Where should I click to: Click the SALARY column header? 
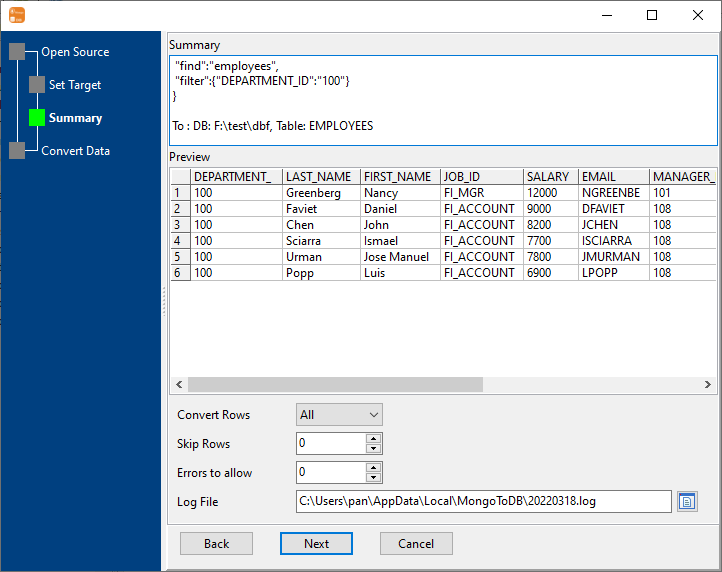point(548,177)
